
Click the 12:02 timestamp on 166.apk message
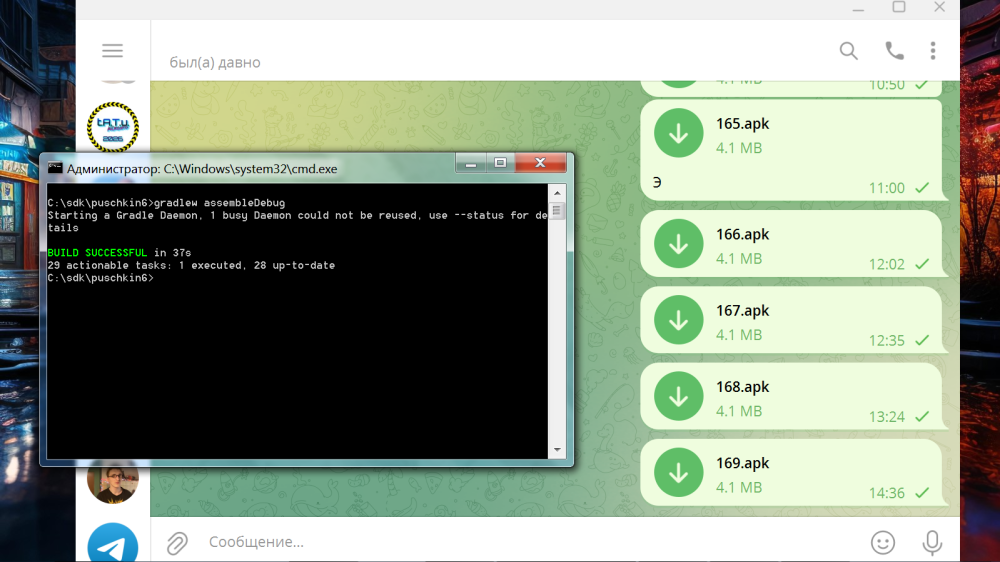click(x=886, y=264)
